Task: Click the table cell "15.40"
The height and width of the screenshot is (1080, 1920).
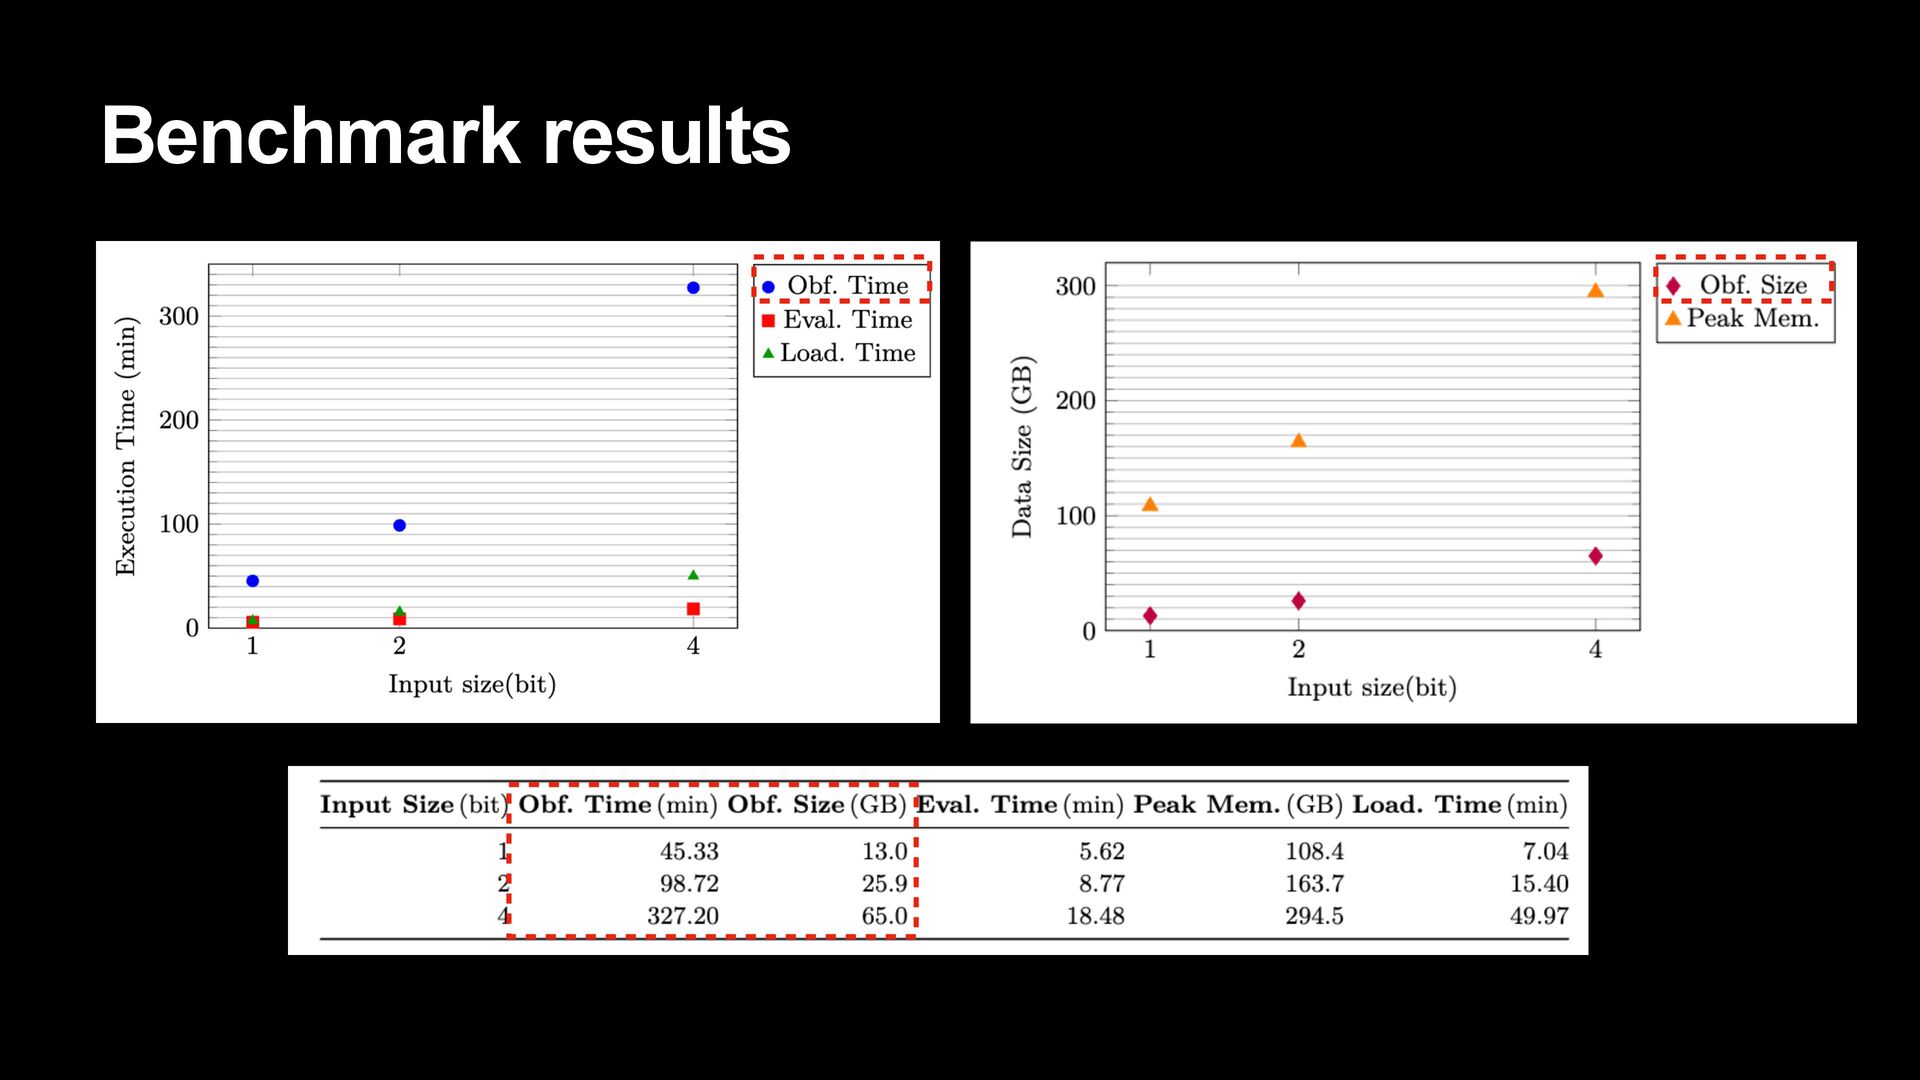Action: point(1540,884)
